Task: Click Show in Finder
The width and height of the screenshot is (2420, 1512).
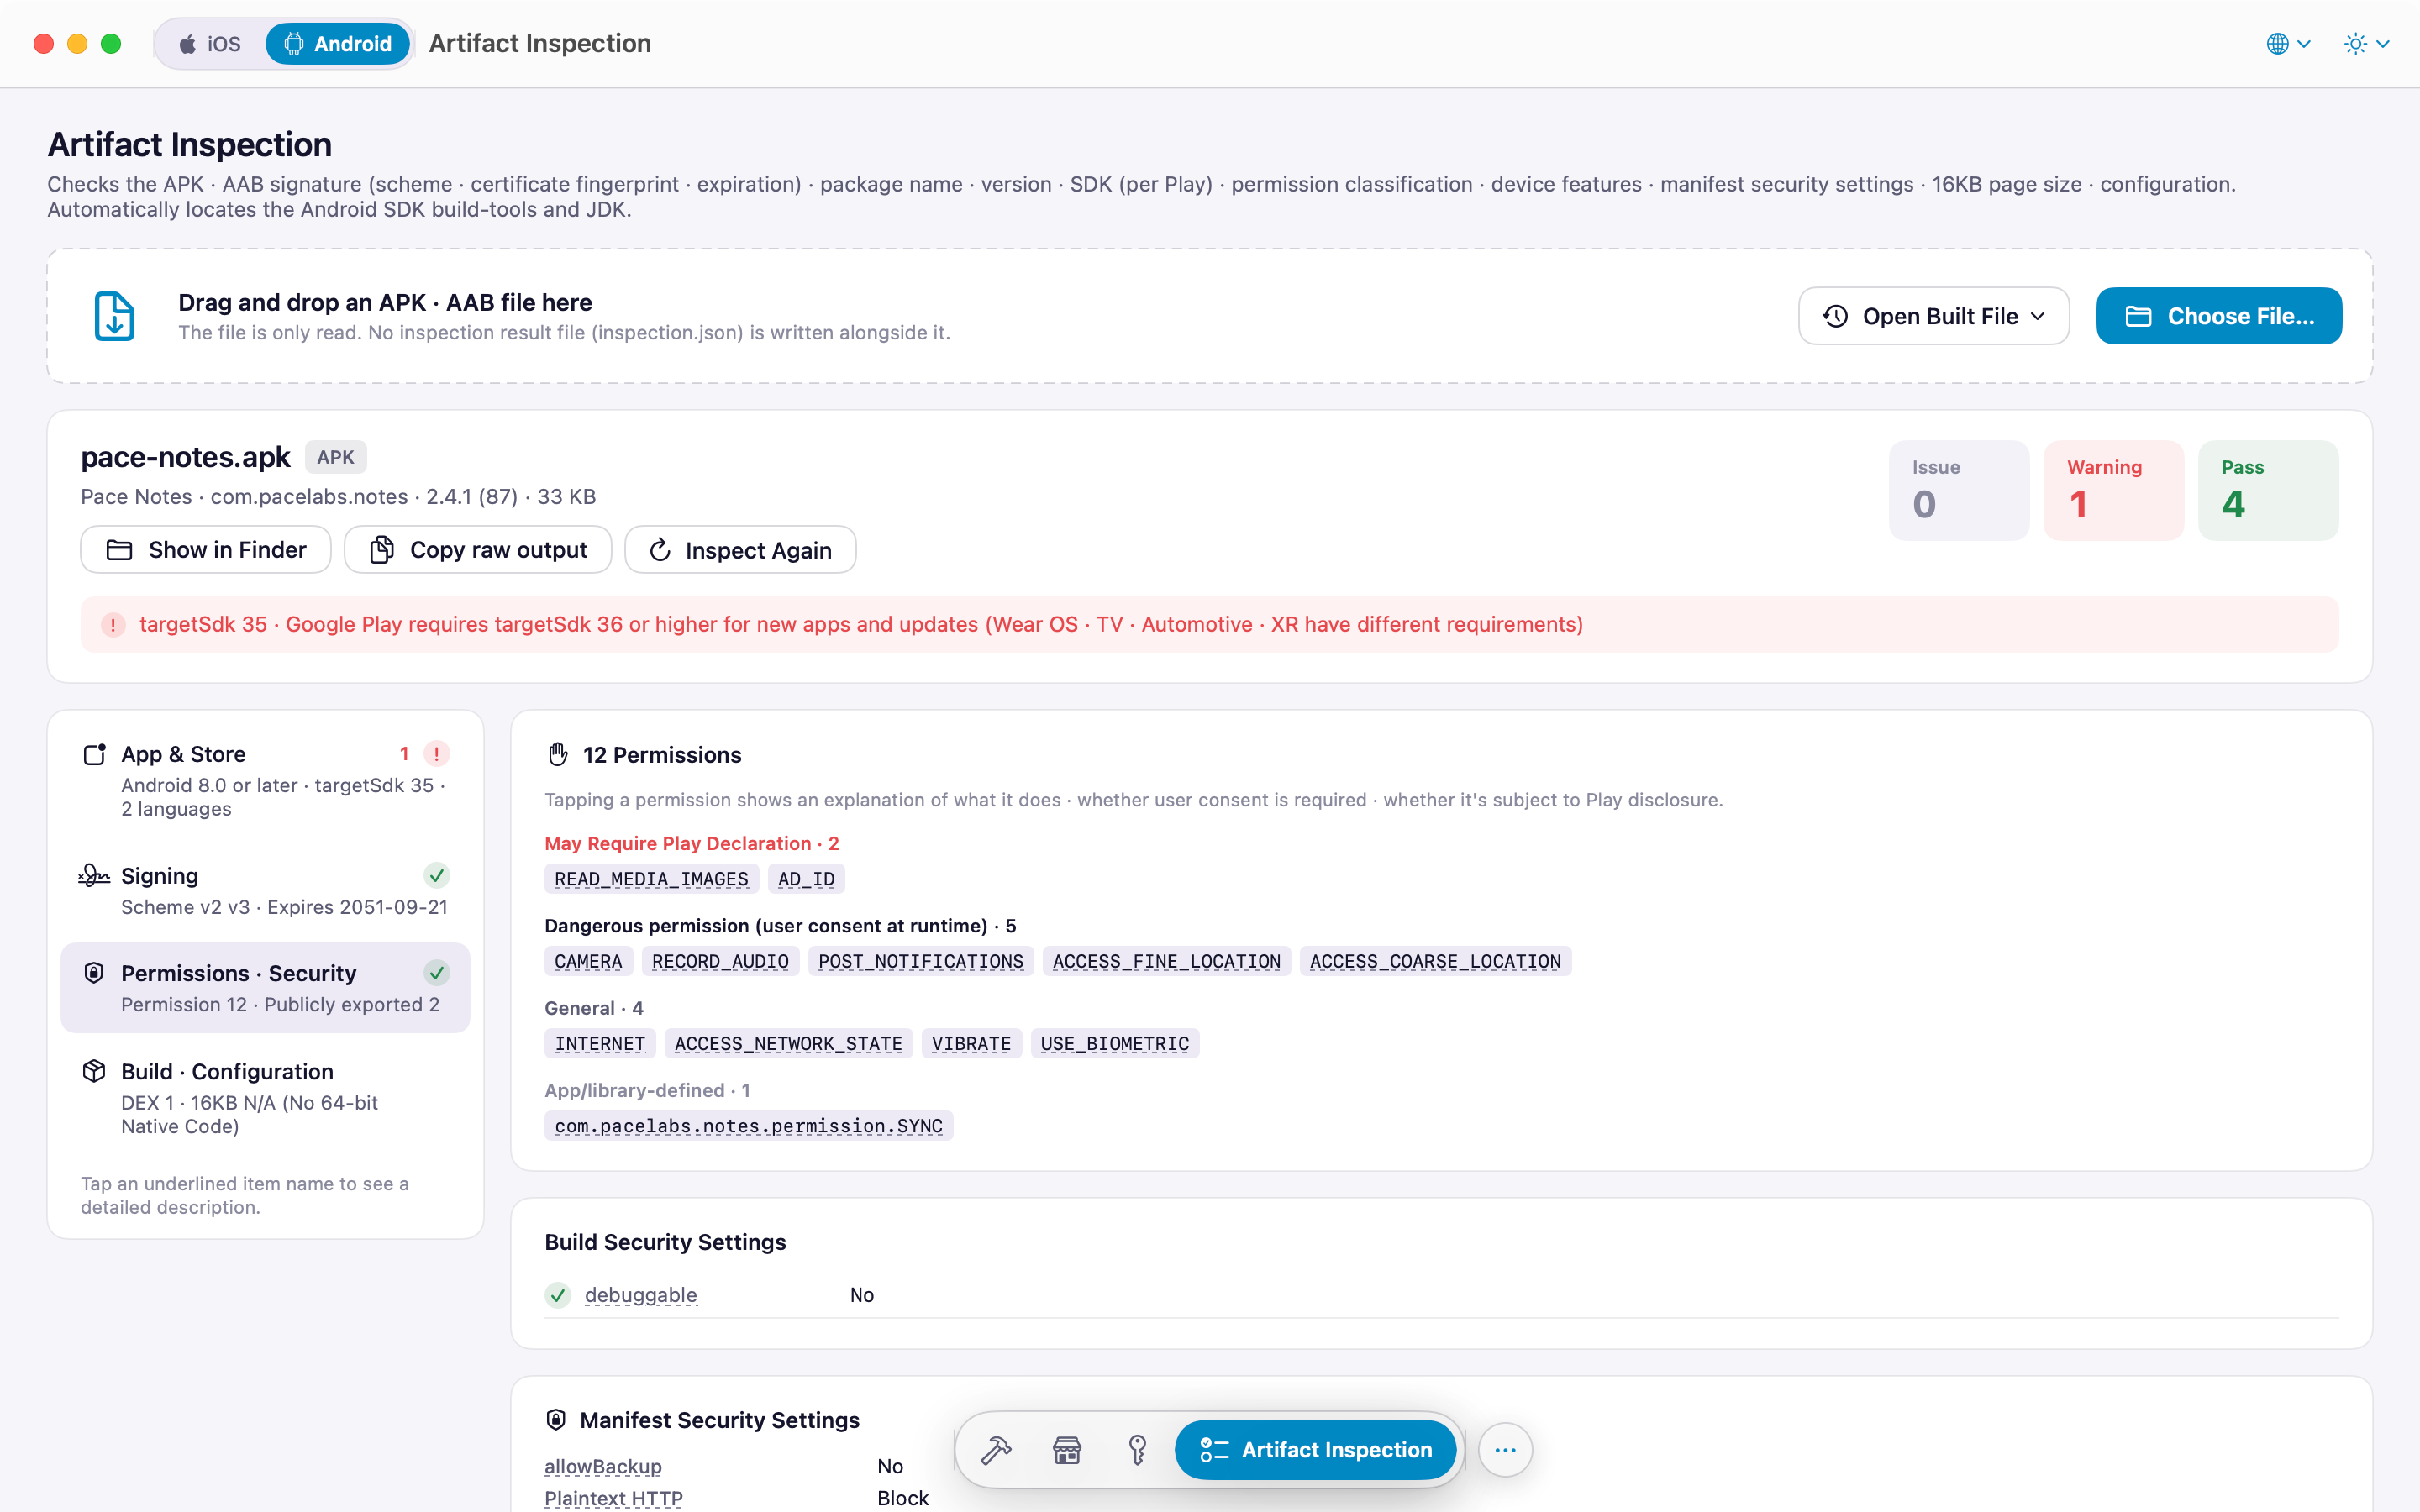Action: (206, 550)
